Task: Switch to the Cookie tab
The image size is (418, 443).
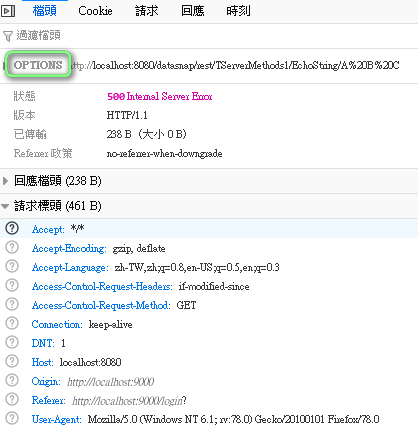Action: click(x=95, y=11)
